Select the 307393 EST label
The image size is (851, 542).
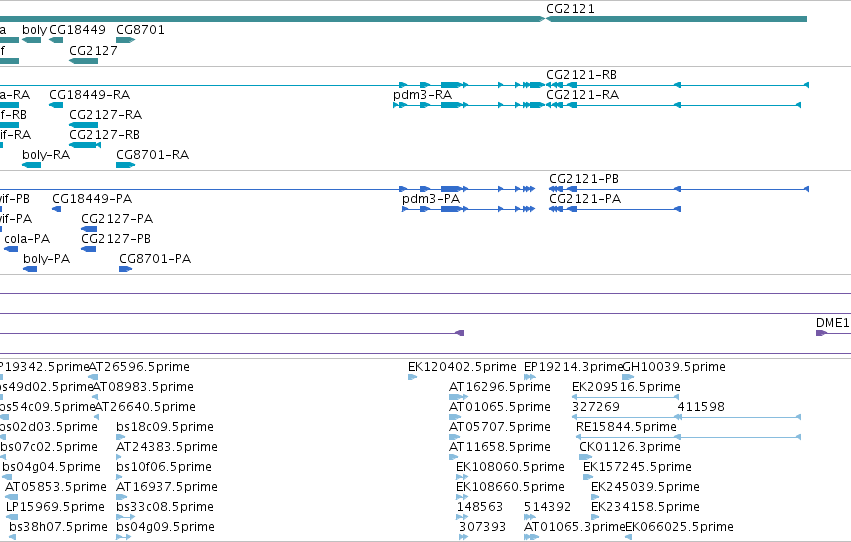click(482, 527)
